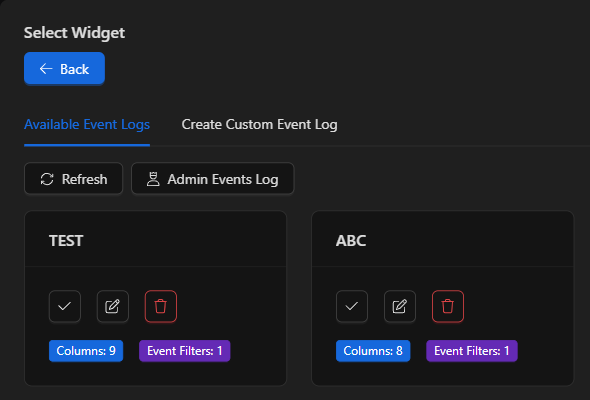The image size is (590, 400).
Task: Click the ABC card title
Action: 351,240
